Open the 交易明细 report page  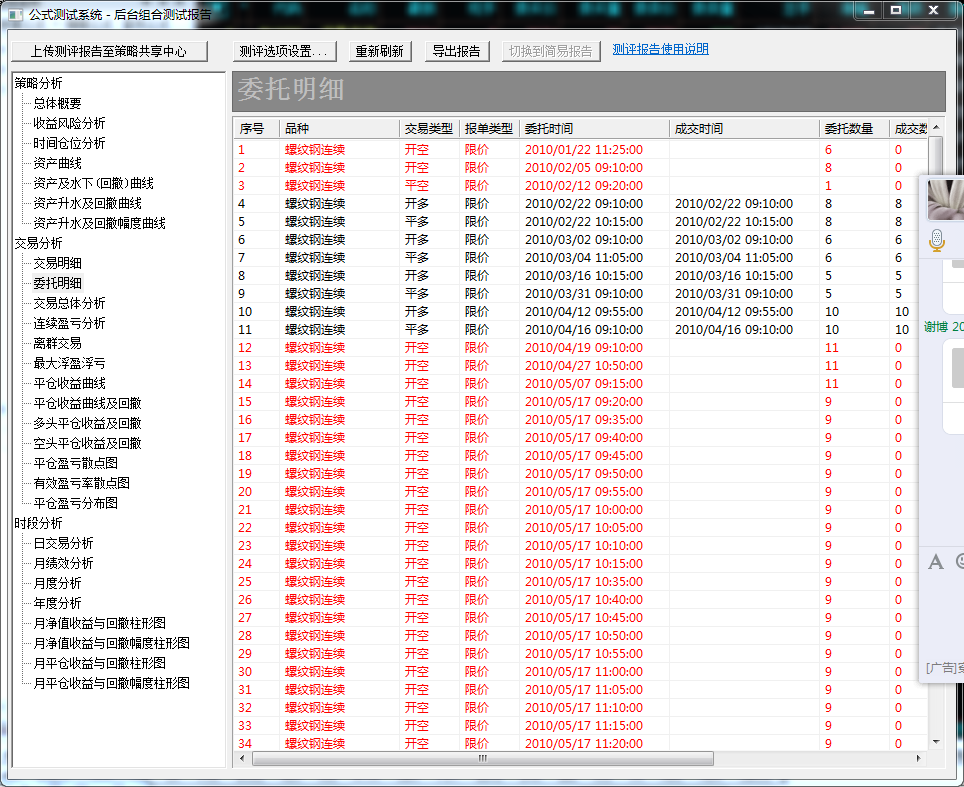click(x=57, y=263)
